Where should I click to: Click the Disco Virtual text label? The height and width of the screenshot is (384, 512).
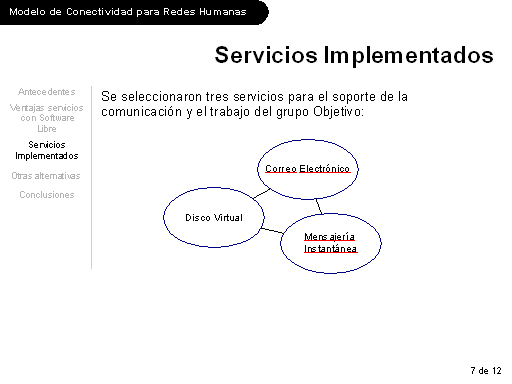click(214, 218)
